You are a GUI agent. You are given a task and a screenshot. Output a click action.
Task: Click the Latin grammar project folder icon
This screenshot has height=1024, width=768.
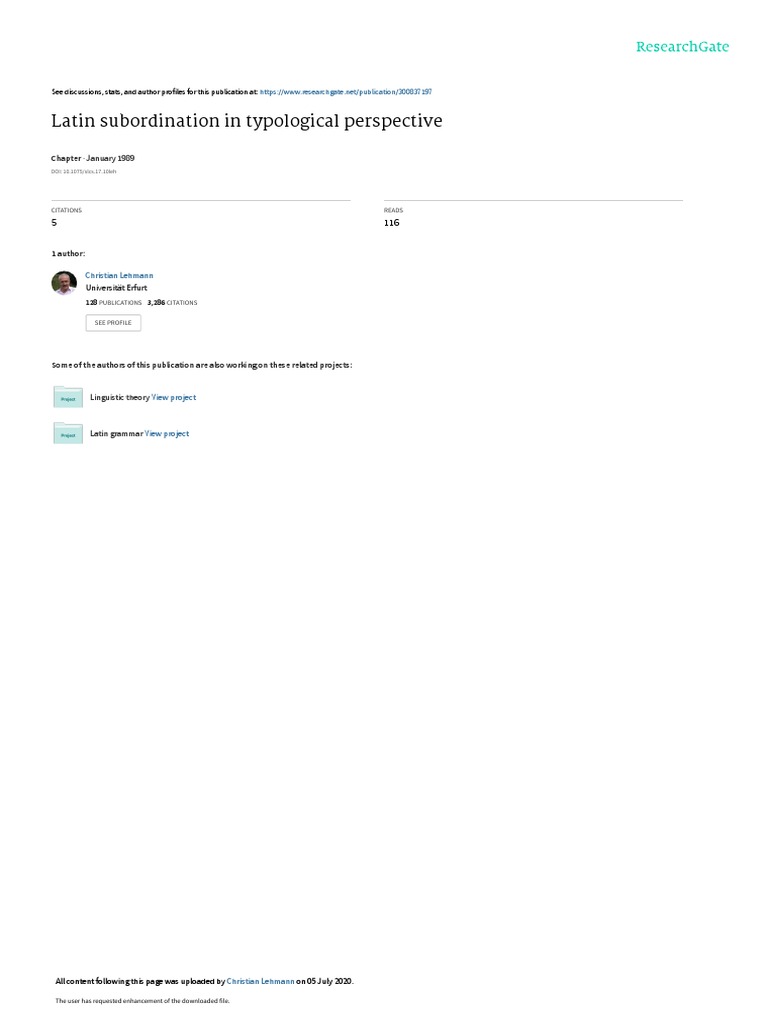[68, 433]
